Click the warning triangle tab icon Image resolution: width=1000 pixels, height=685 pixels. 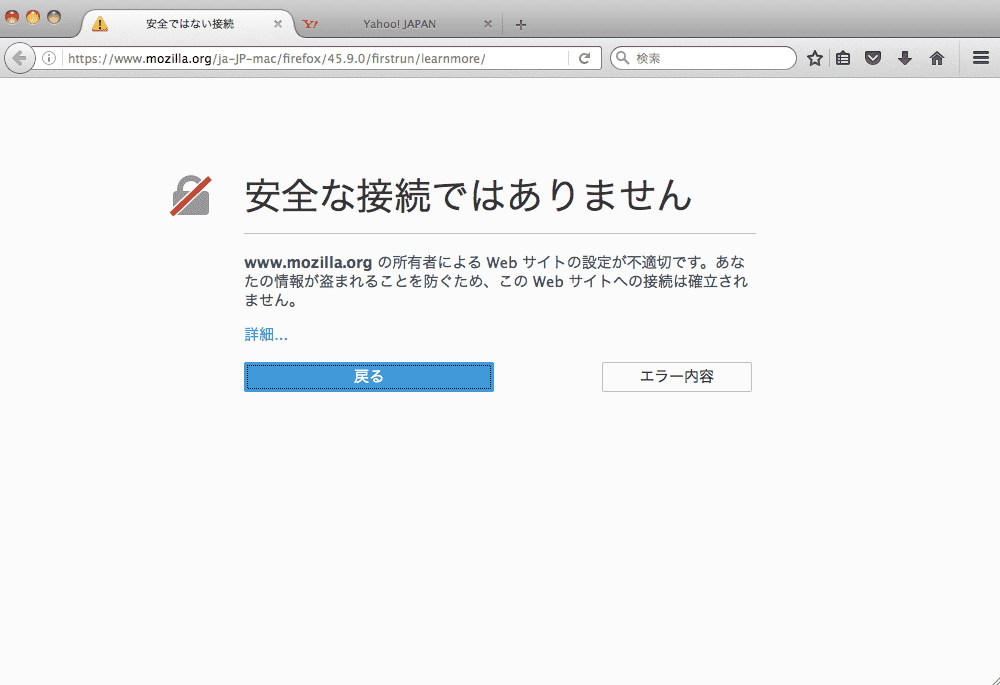click(99, 24)
